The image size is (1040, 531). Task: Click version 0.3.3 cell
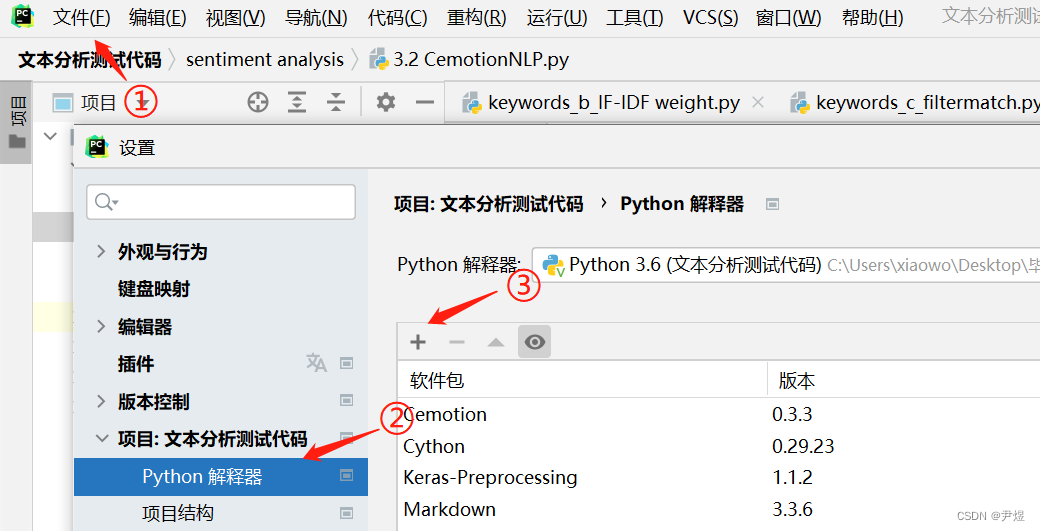pos(793,415)
